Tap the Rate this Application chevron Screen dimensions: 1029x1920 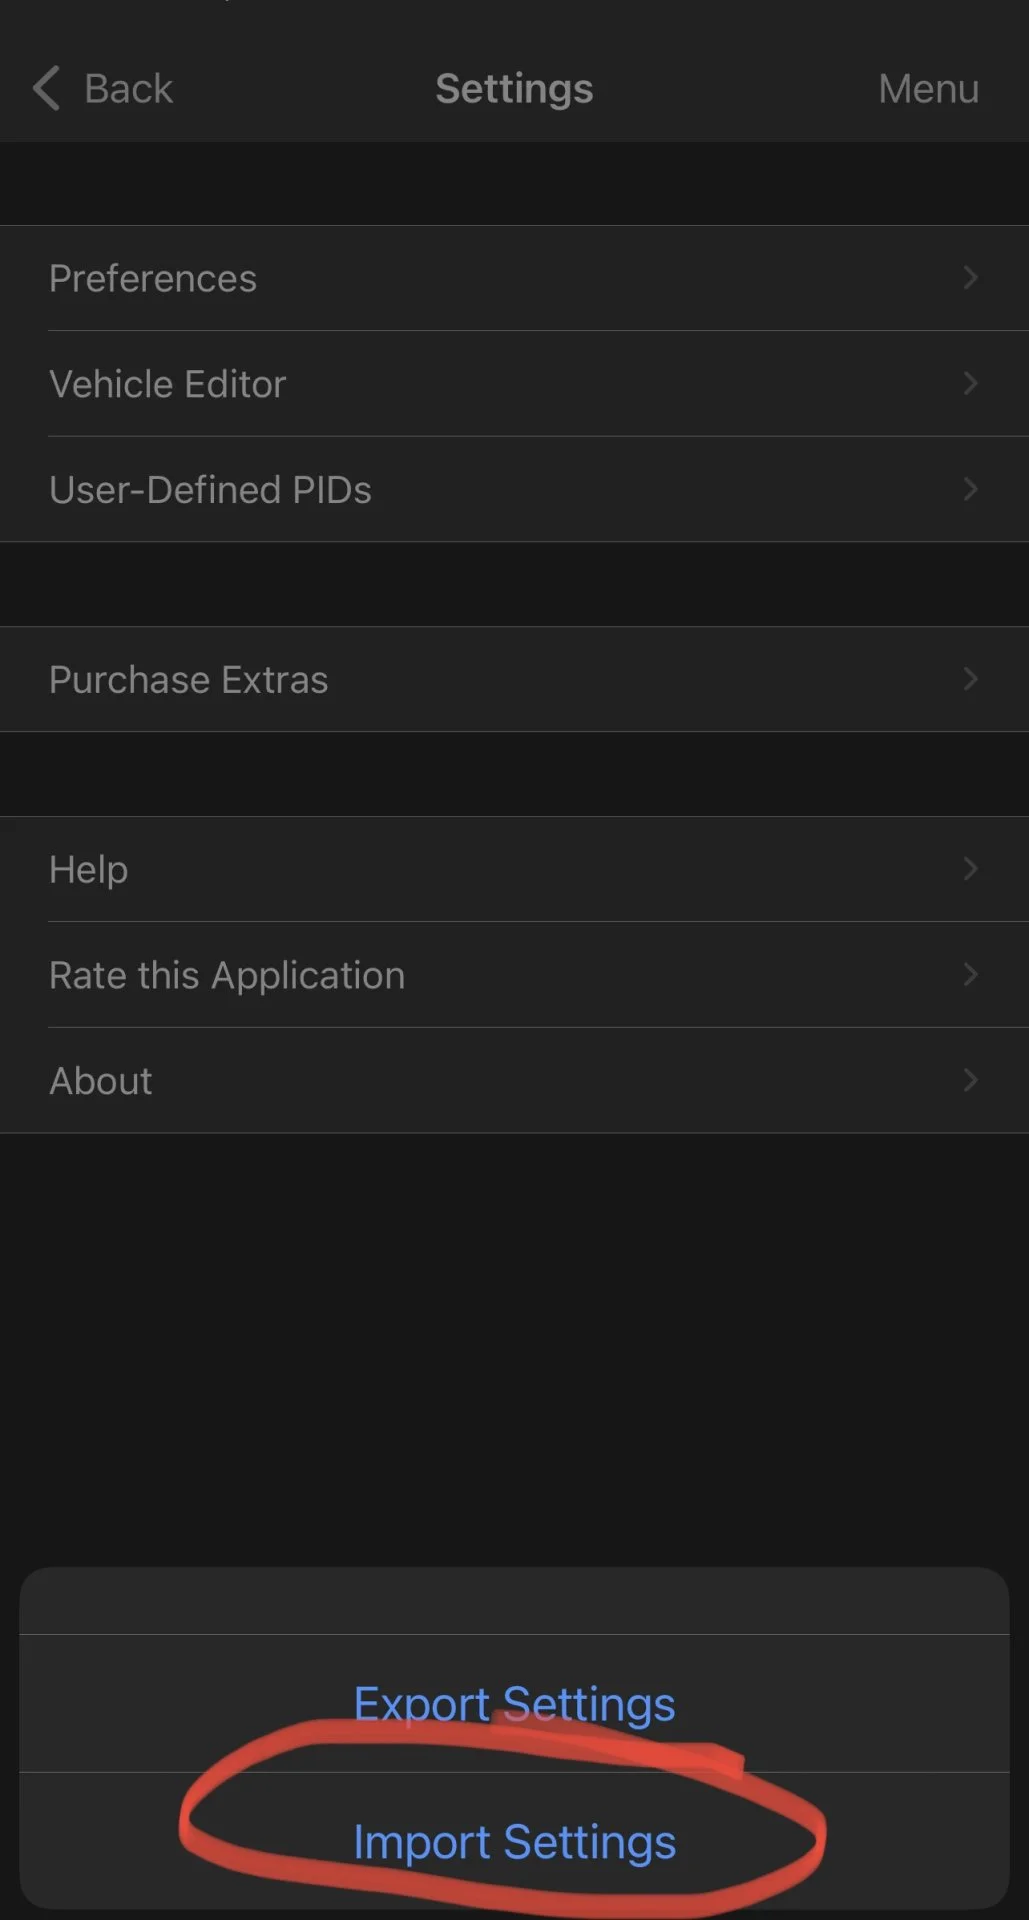(970, 975)
